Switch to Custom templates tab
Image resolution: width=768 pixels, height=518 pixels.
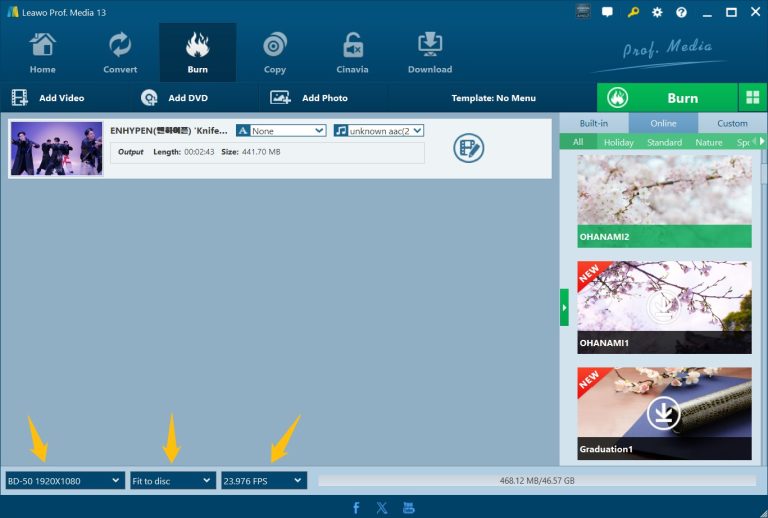(732, 123)
